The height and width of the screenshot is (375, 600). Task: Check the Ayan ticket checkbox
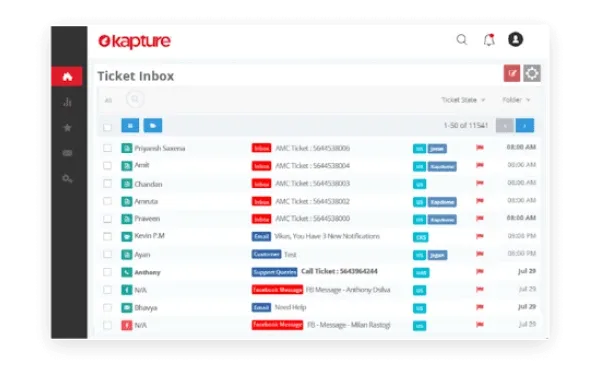click(x=108, y=254)
